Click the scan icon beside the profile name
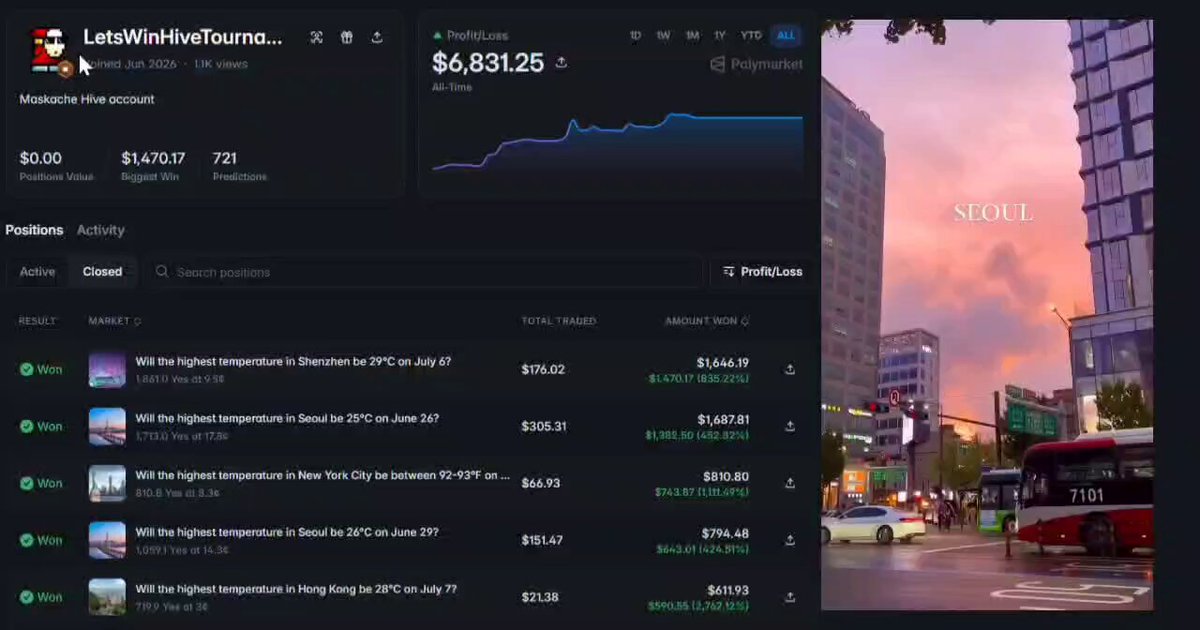The width and height of the screenshot is (1200, 630). [317, 37]
